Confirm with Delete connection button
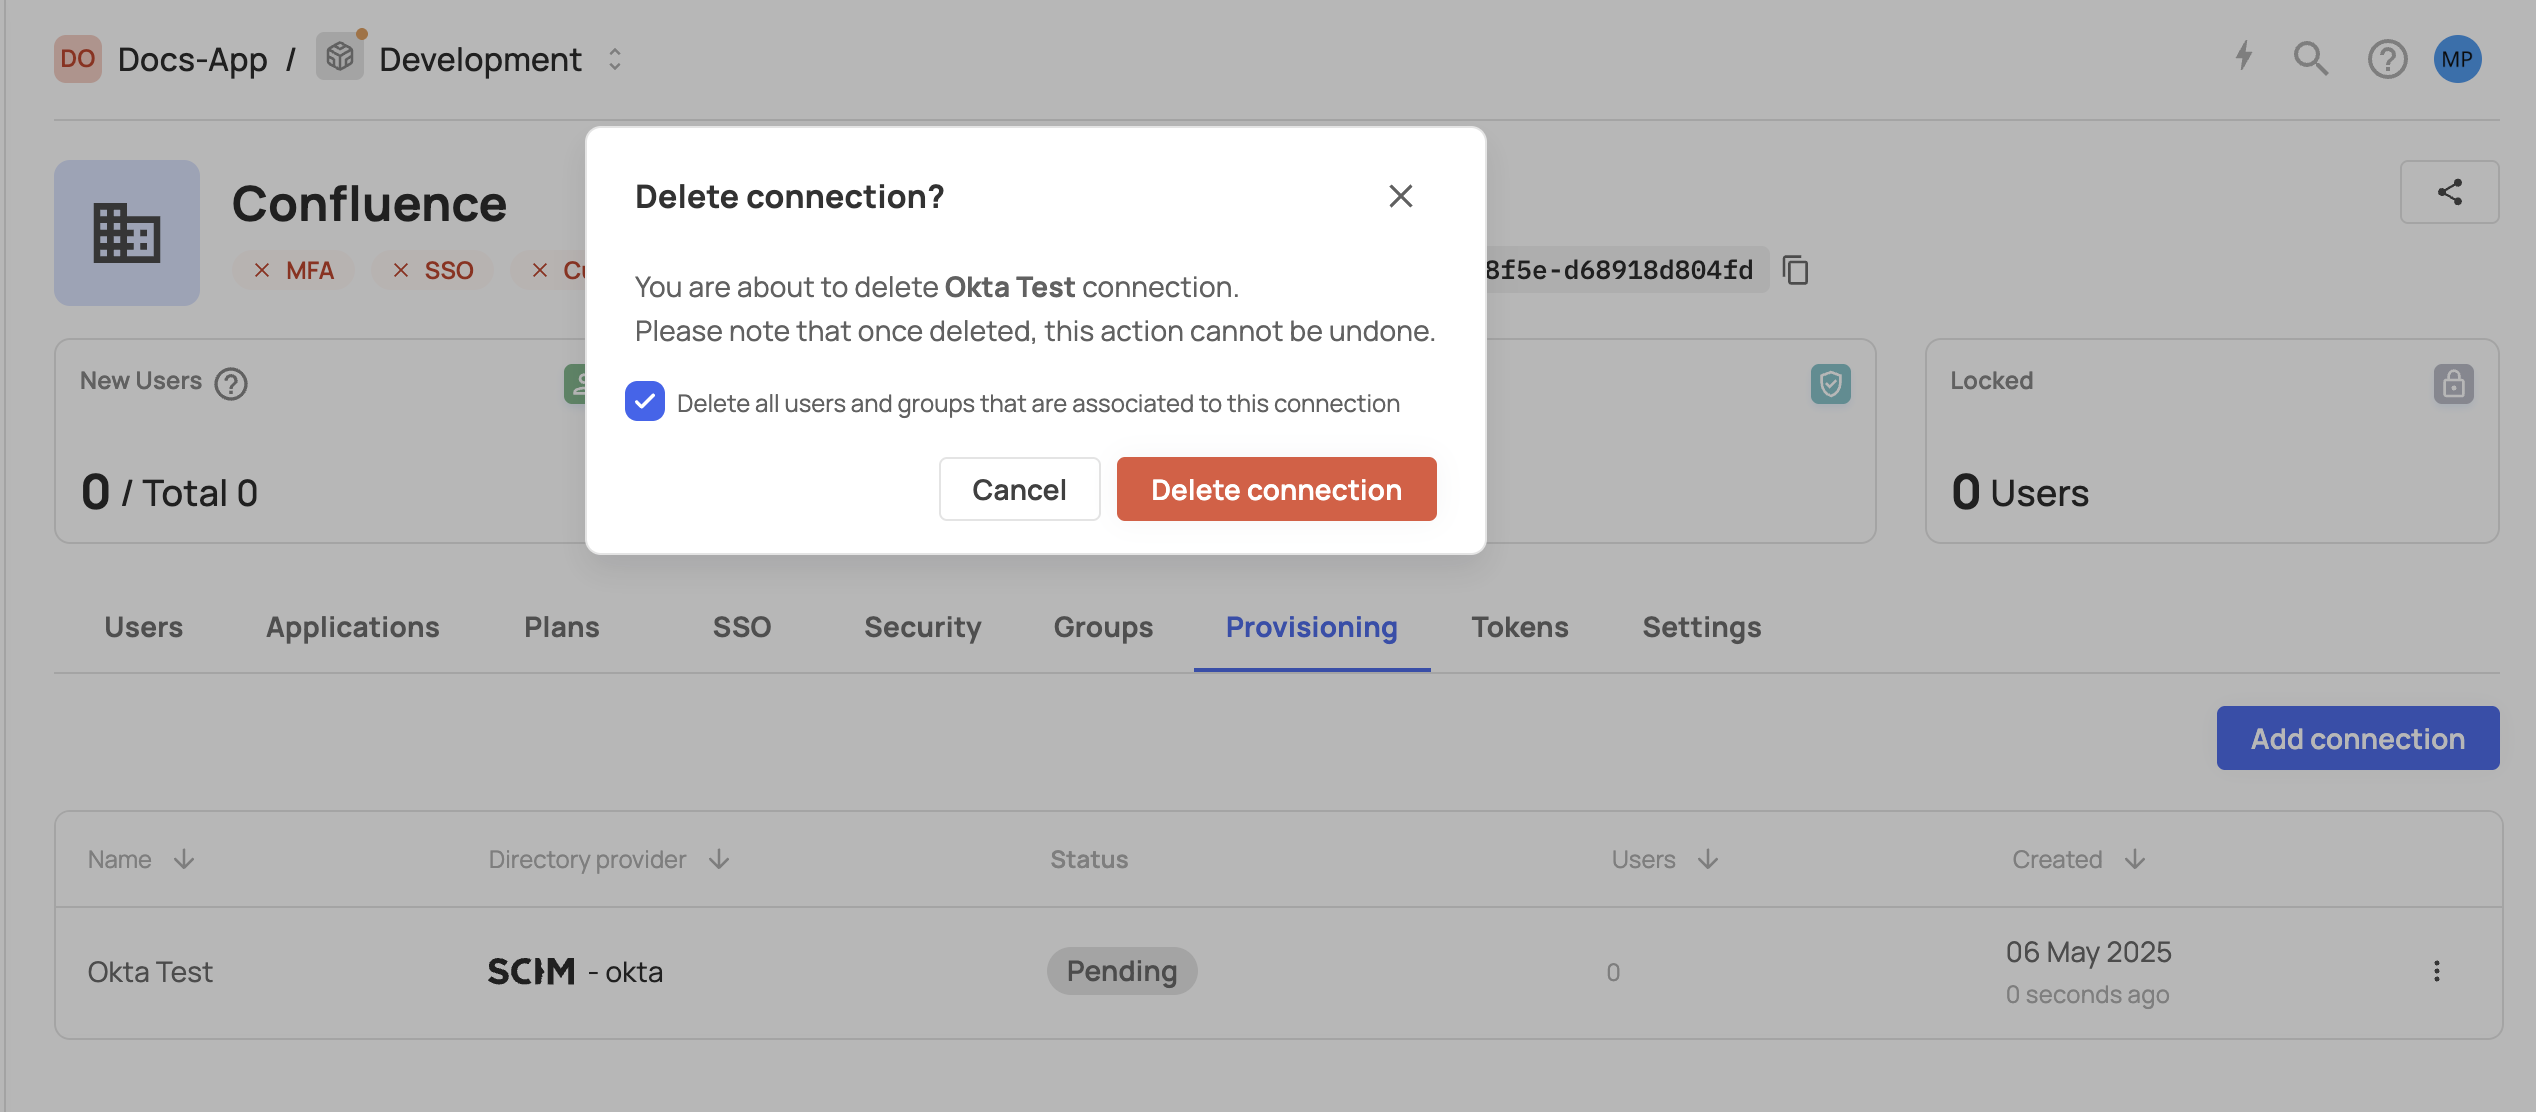This screenshot has height=1112, width=2536. (1276, 489)
